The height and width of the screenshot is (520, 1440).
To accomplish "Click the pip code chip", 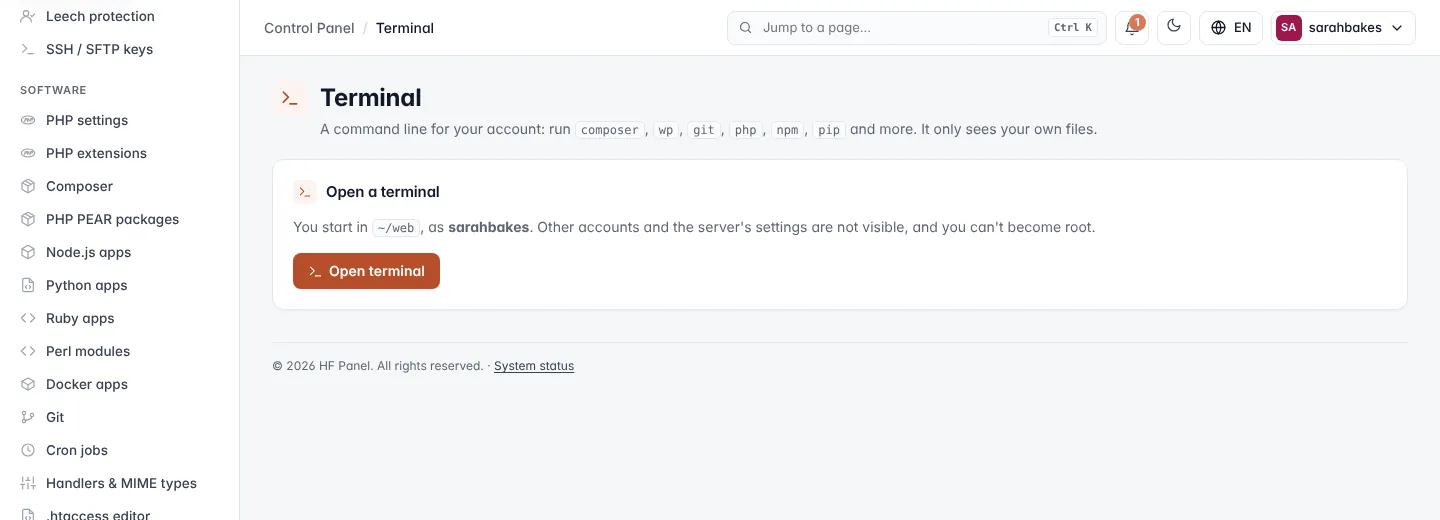I will (829, 130).
